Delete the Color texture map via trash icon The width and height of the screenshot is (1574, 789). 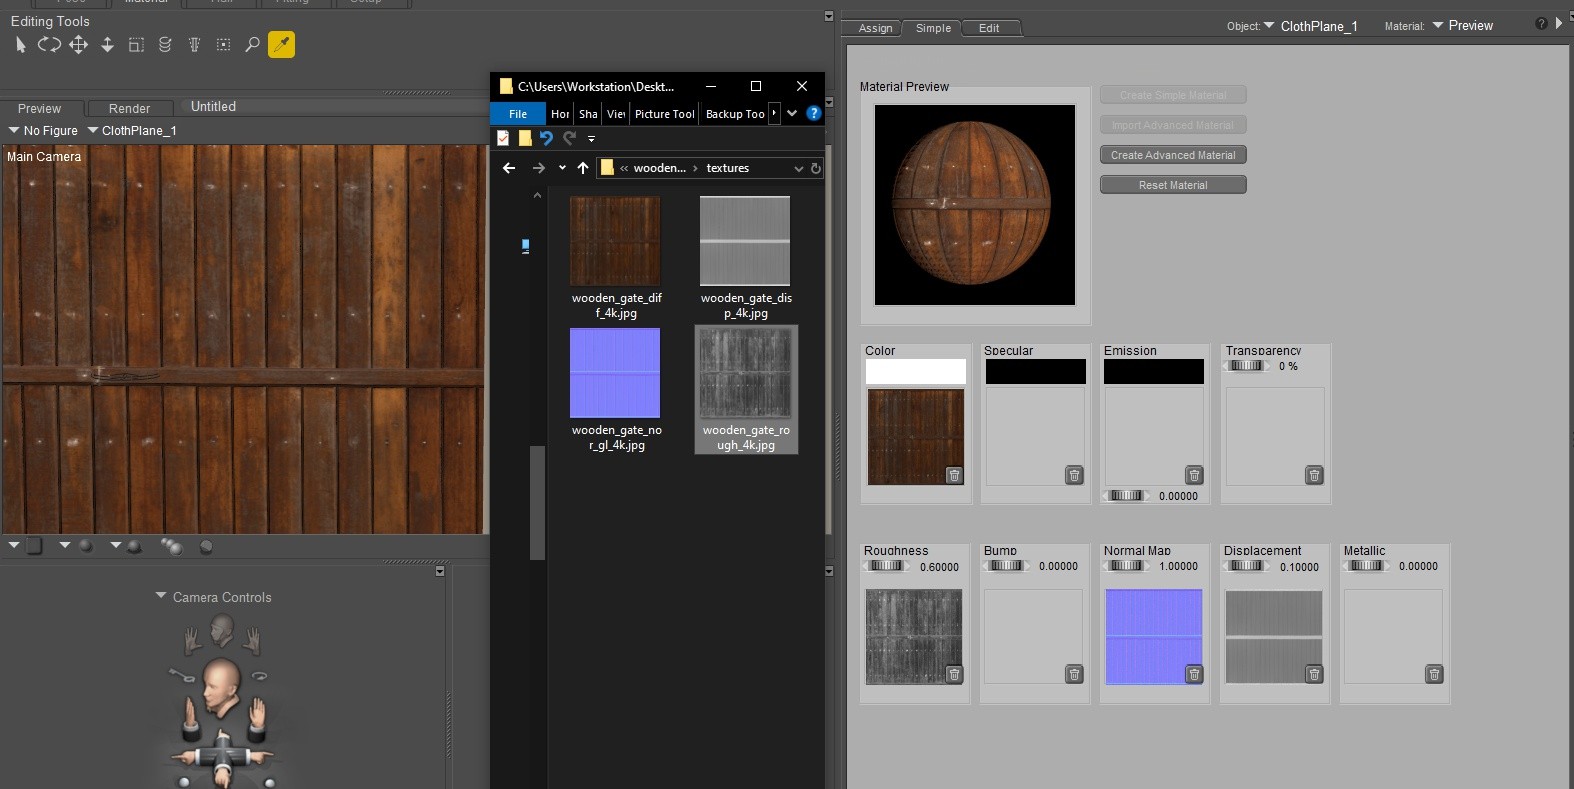pos(954,475)
